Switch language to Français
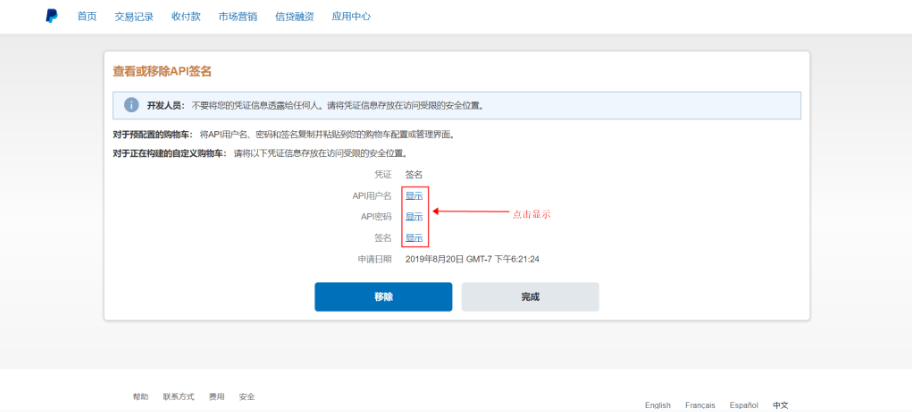 [700, 405]
